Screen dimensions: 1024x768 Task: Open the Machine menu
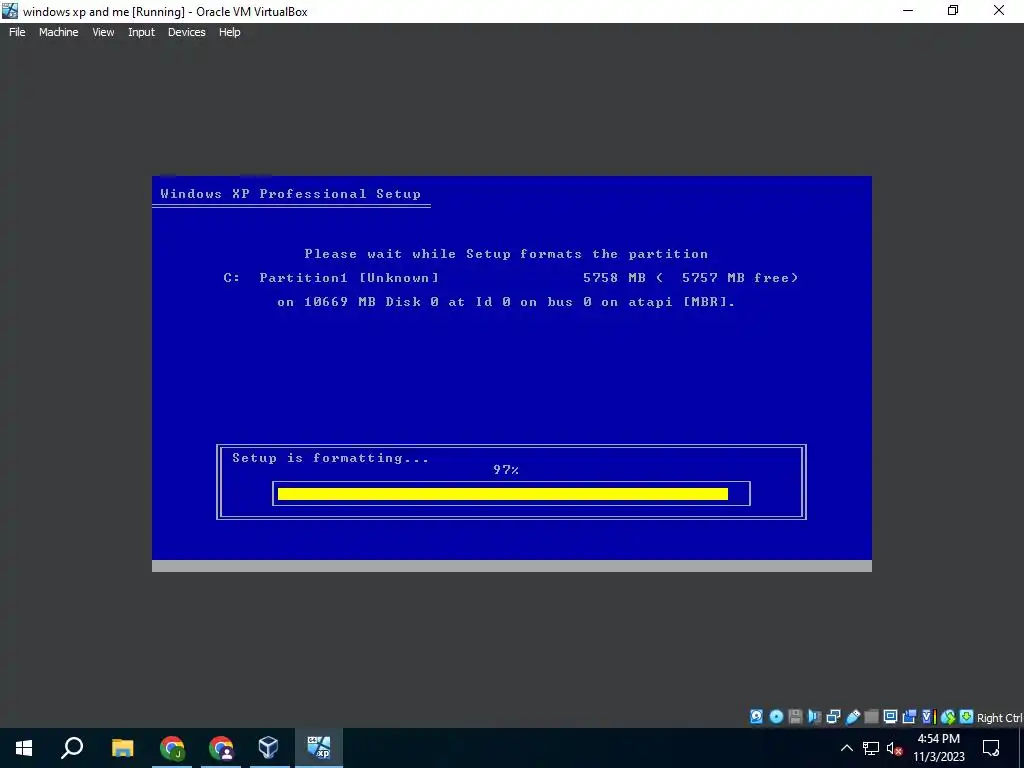[59, 32]
